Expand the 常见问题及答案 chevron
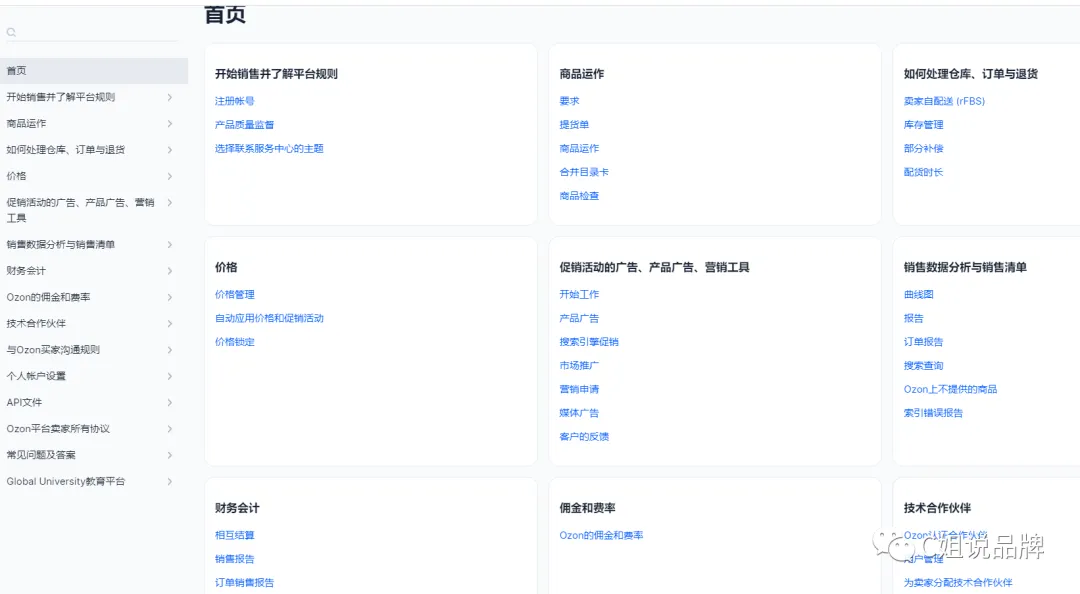The width and height of the screenshot is (1080, 594). [x=169, y=455]
